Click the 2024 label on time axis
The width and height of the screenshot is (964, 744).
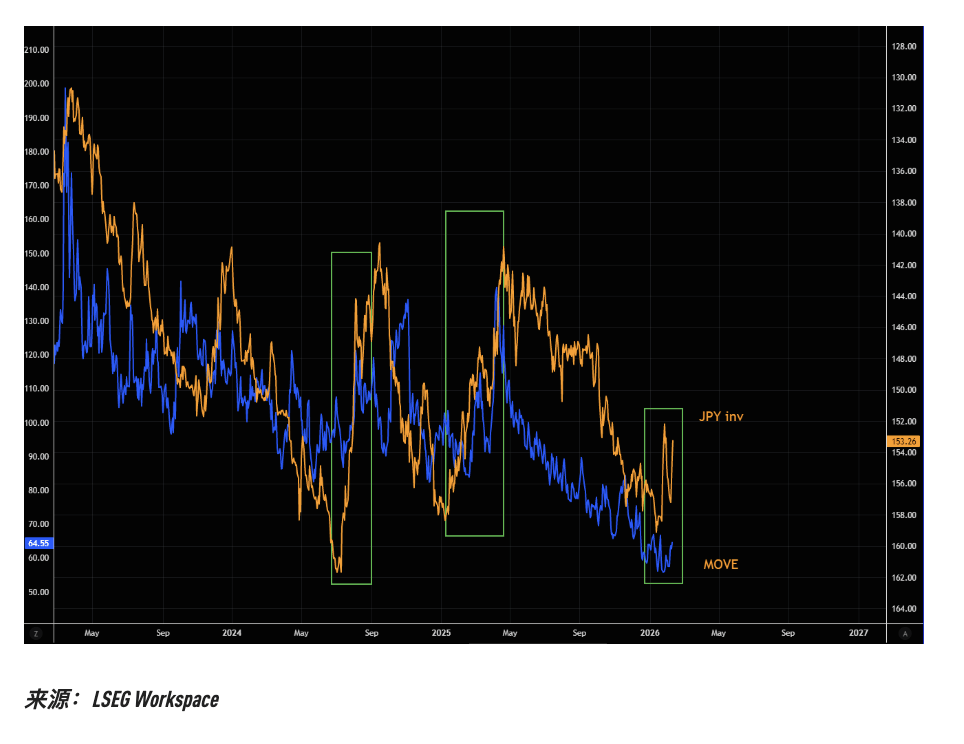coord(232,633)
